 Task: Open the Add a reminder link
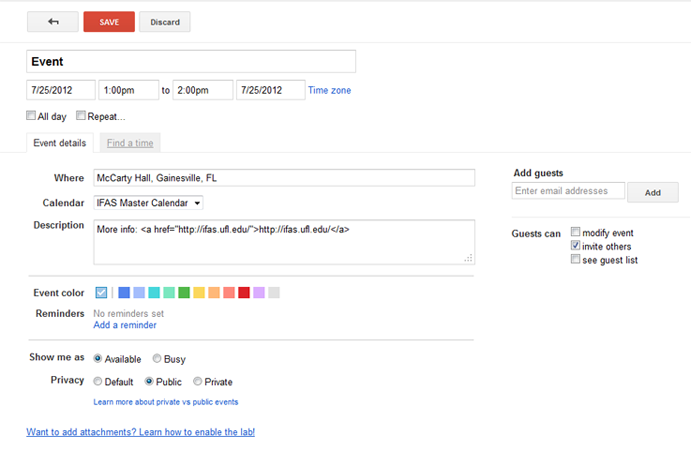pos(125,325)
